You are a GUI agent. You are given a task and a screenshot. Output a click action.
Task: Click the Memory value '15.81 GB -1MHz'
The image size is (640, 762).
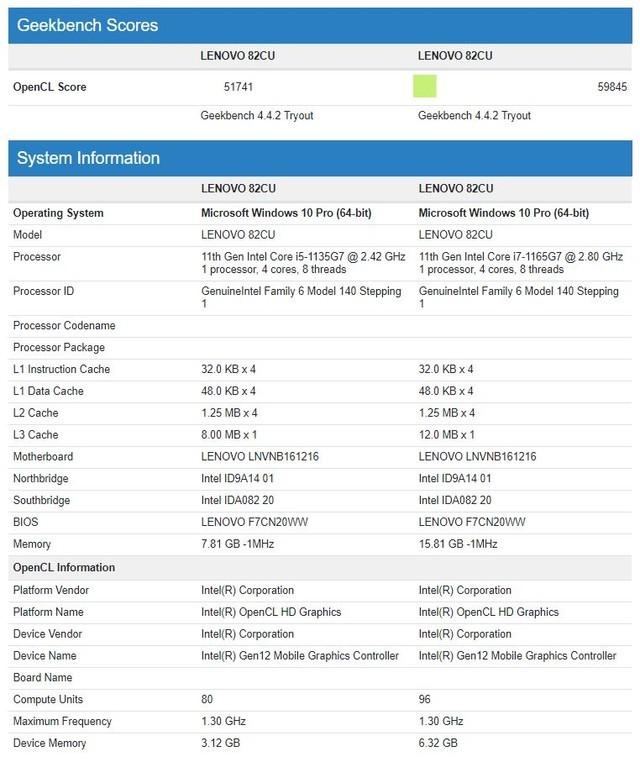click(458, 544)
